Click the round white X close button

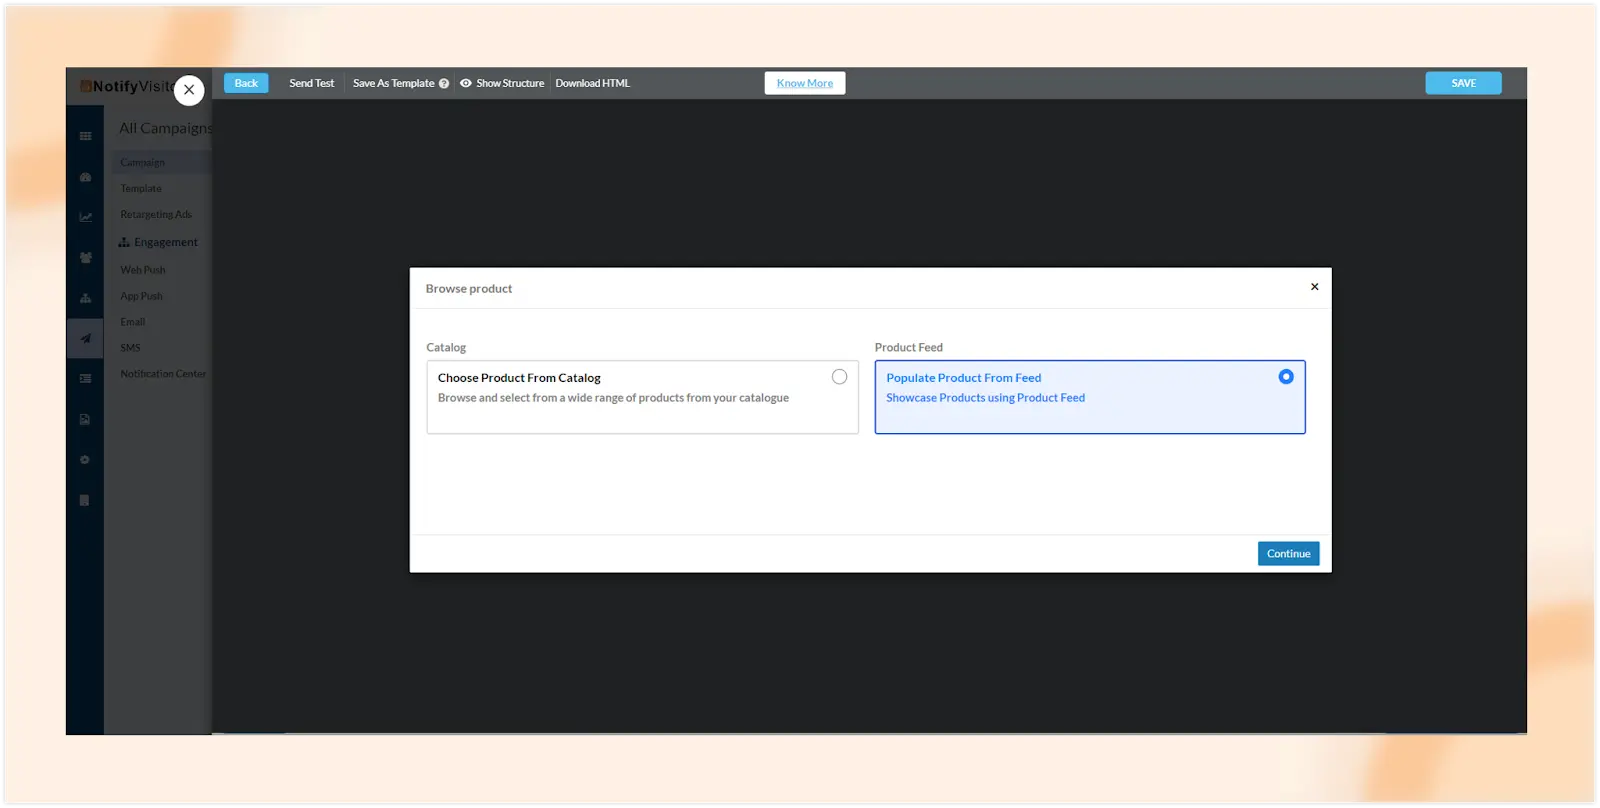(189, 90)
